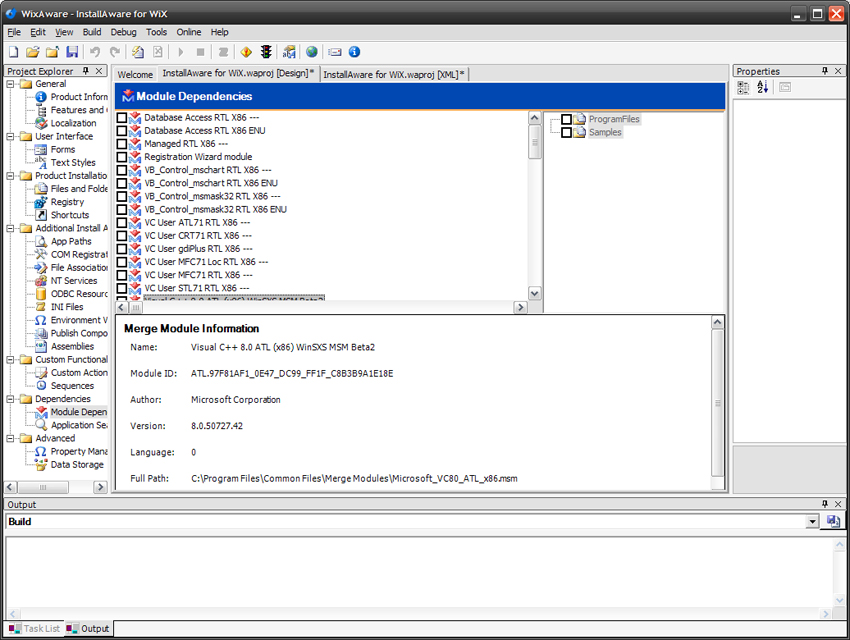This screenshot has height=640, width=850.
Task: Switch to the Welcome tab
Action: tap(135, 74)
